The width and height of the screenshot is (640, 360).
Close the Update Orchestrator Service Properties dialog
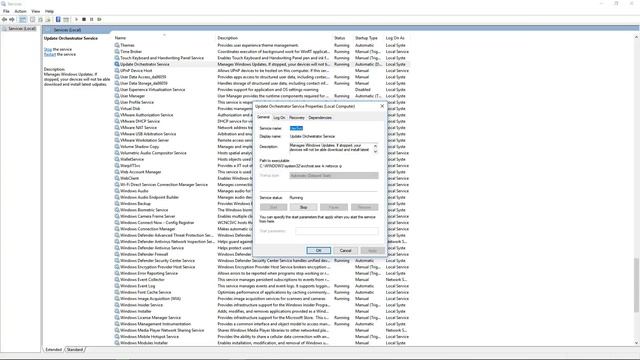pyautogui.click(x=382, y=106)
